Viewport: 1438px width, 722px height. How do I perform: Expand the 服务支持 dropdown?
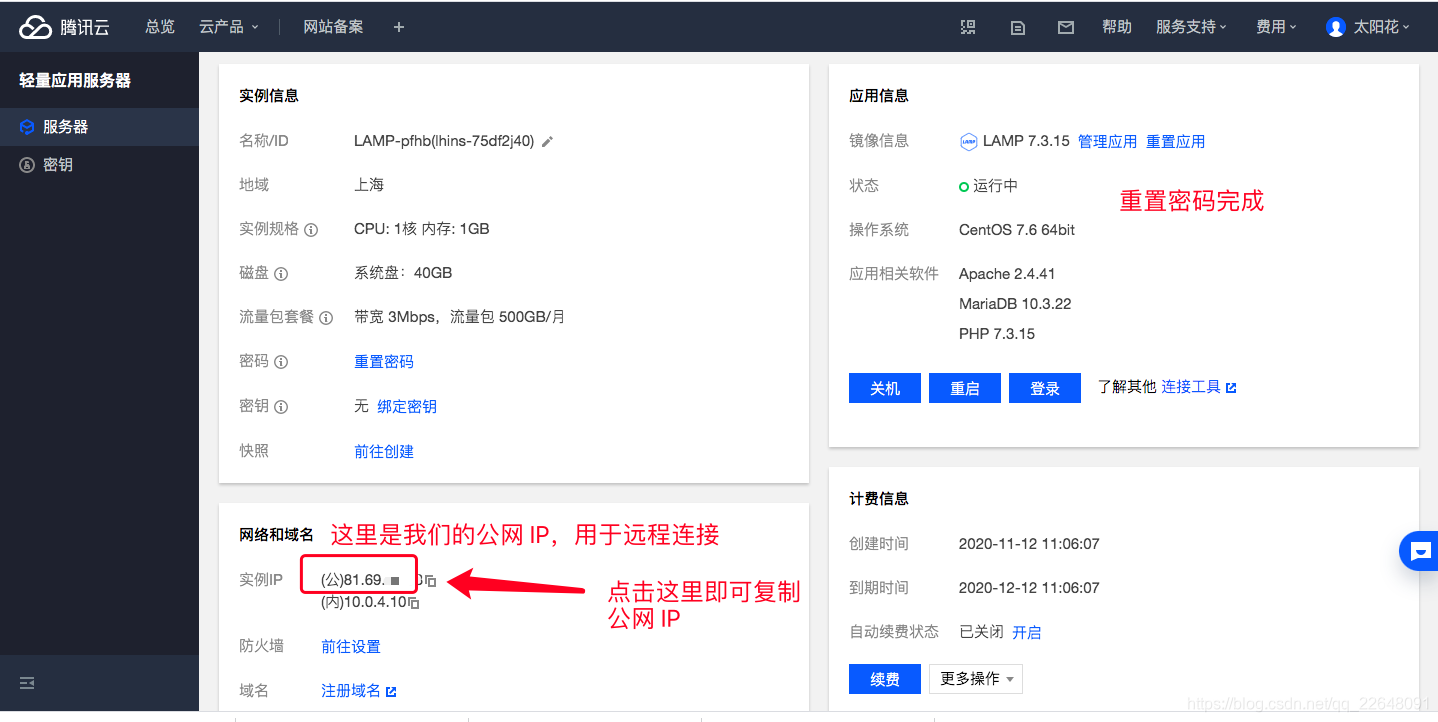(1191, 27)
